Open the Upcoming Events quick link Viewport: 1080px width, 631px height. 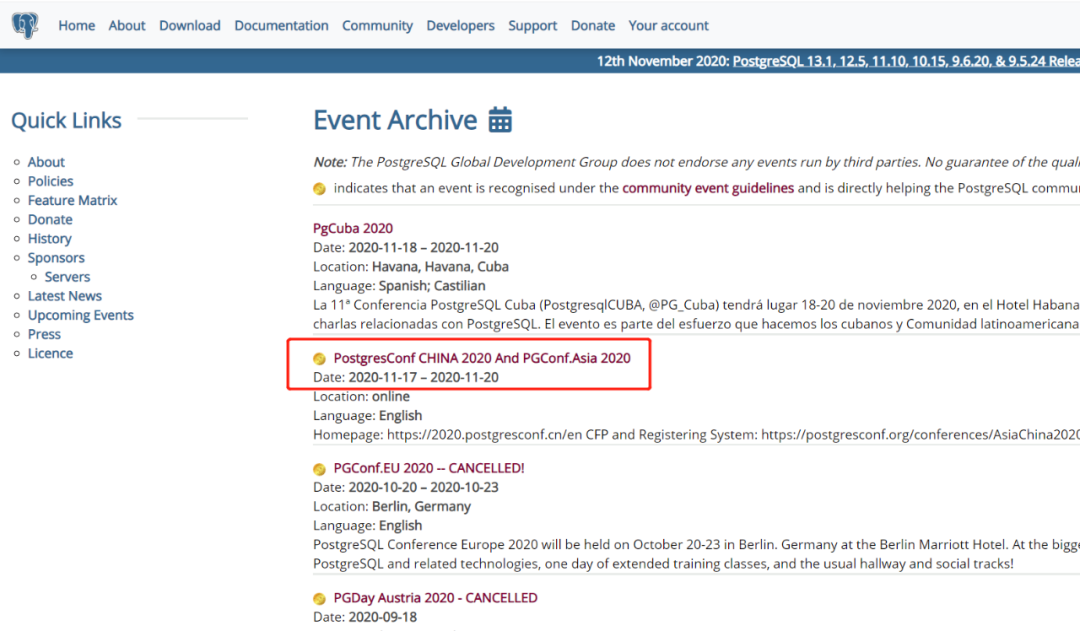pyautogui.click(x=81, y=316)
